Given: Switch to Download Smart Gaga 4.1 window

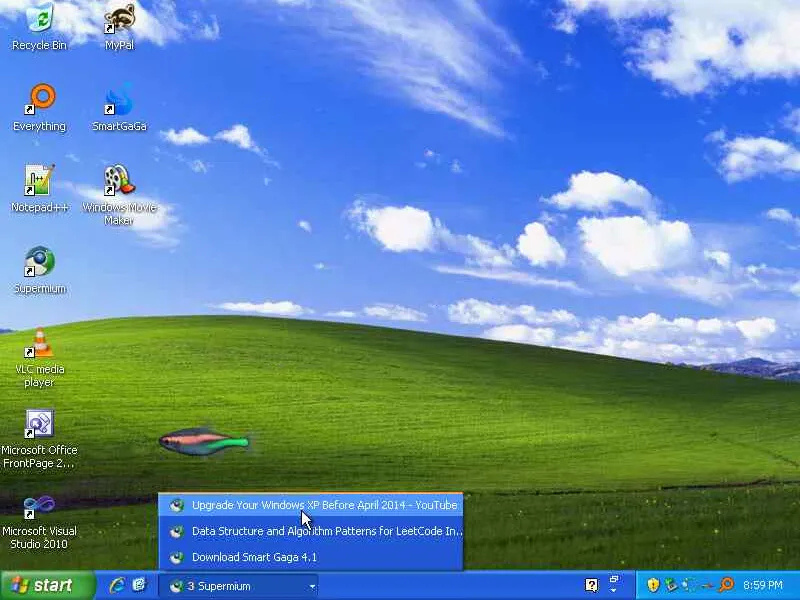Looking at the screenshot, I should 310,557.
